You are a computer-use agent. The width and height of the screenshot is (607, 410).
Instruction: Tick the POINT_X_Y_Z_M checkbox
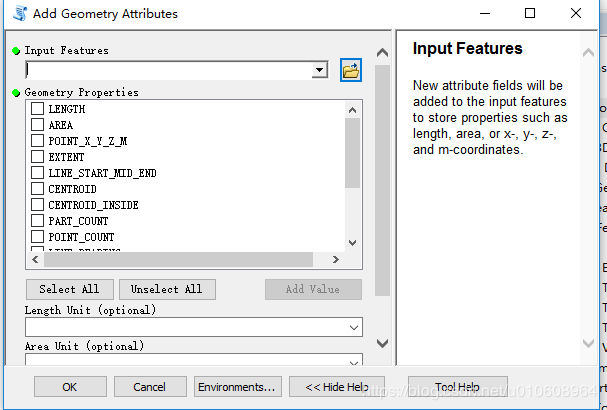(38, 141)
